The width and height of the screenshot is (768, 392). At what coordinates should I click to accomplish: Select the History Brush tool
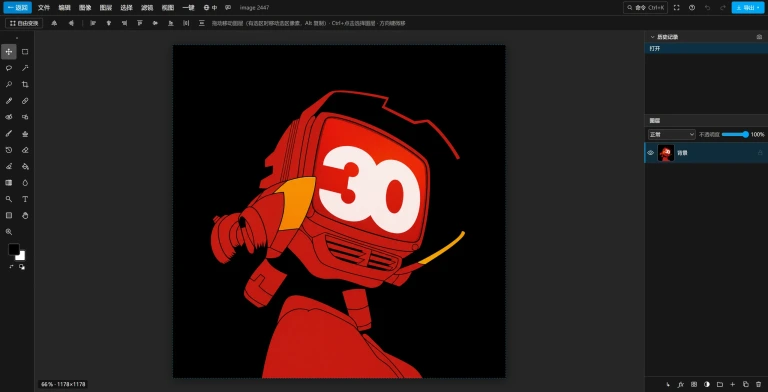pyautogui.click(x=9, y=150)
